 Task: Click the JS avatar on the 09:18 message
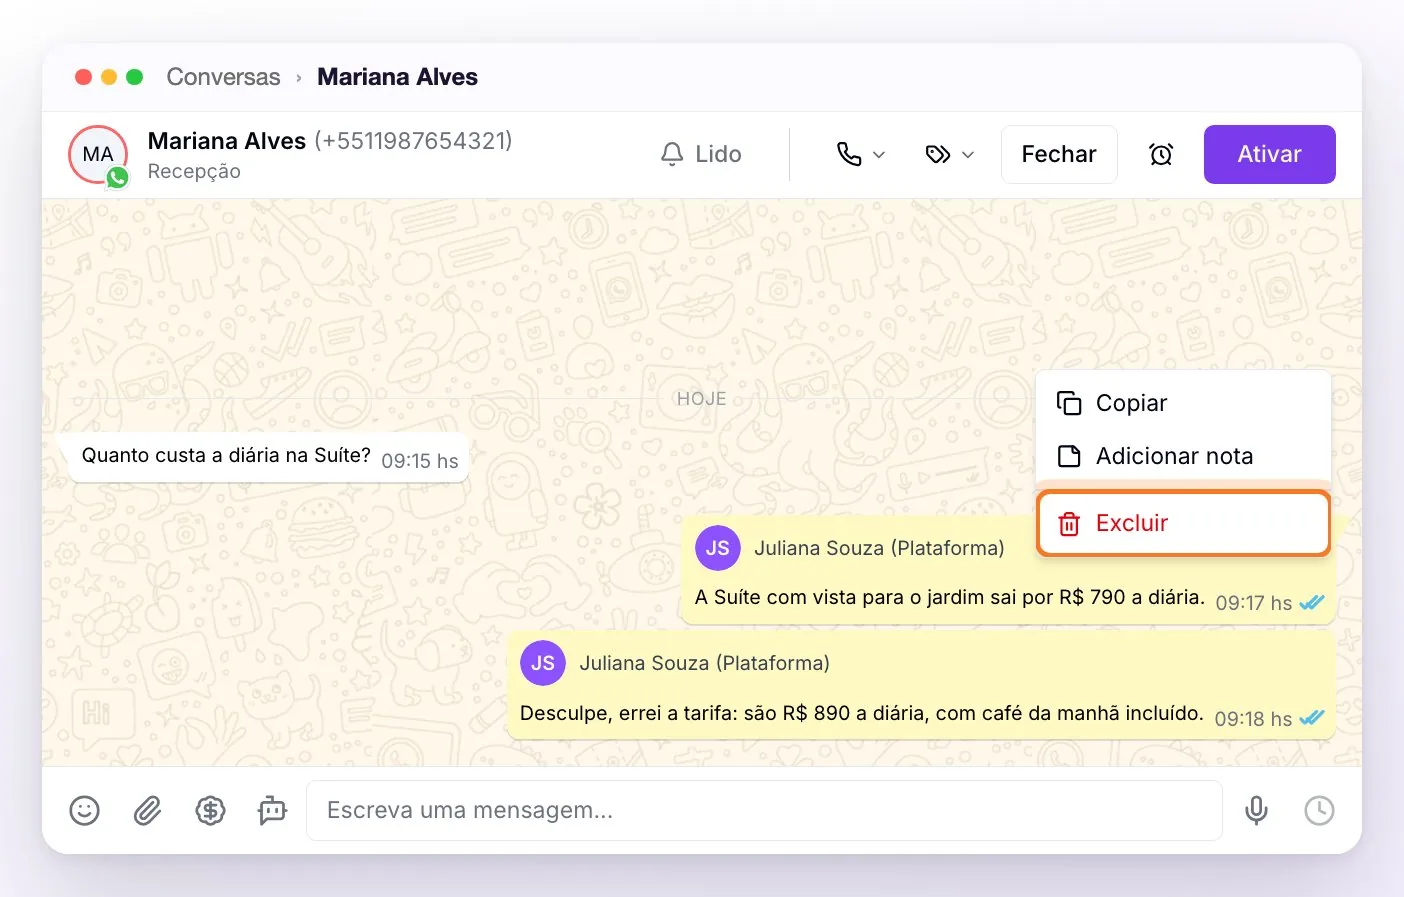point(543,663)
